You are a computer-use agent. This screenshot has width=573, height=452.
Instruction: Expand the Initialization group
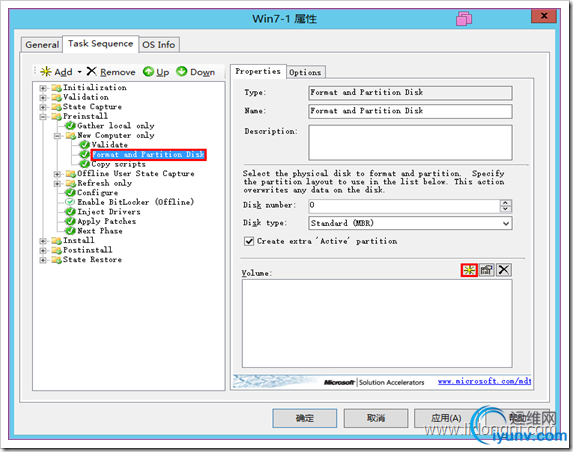(43, 88)
